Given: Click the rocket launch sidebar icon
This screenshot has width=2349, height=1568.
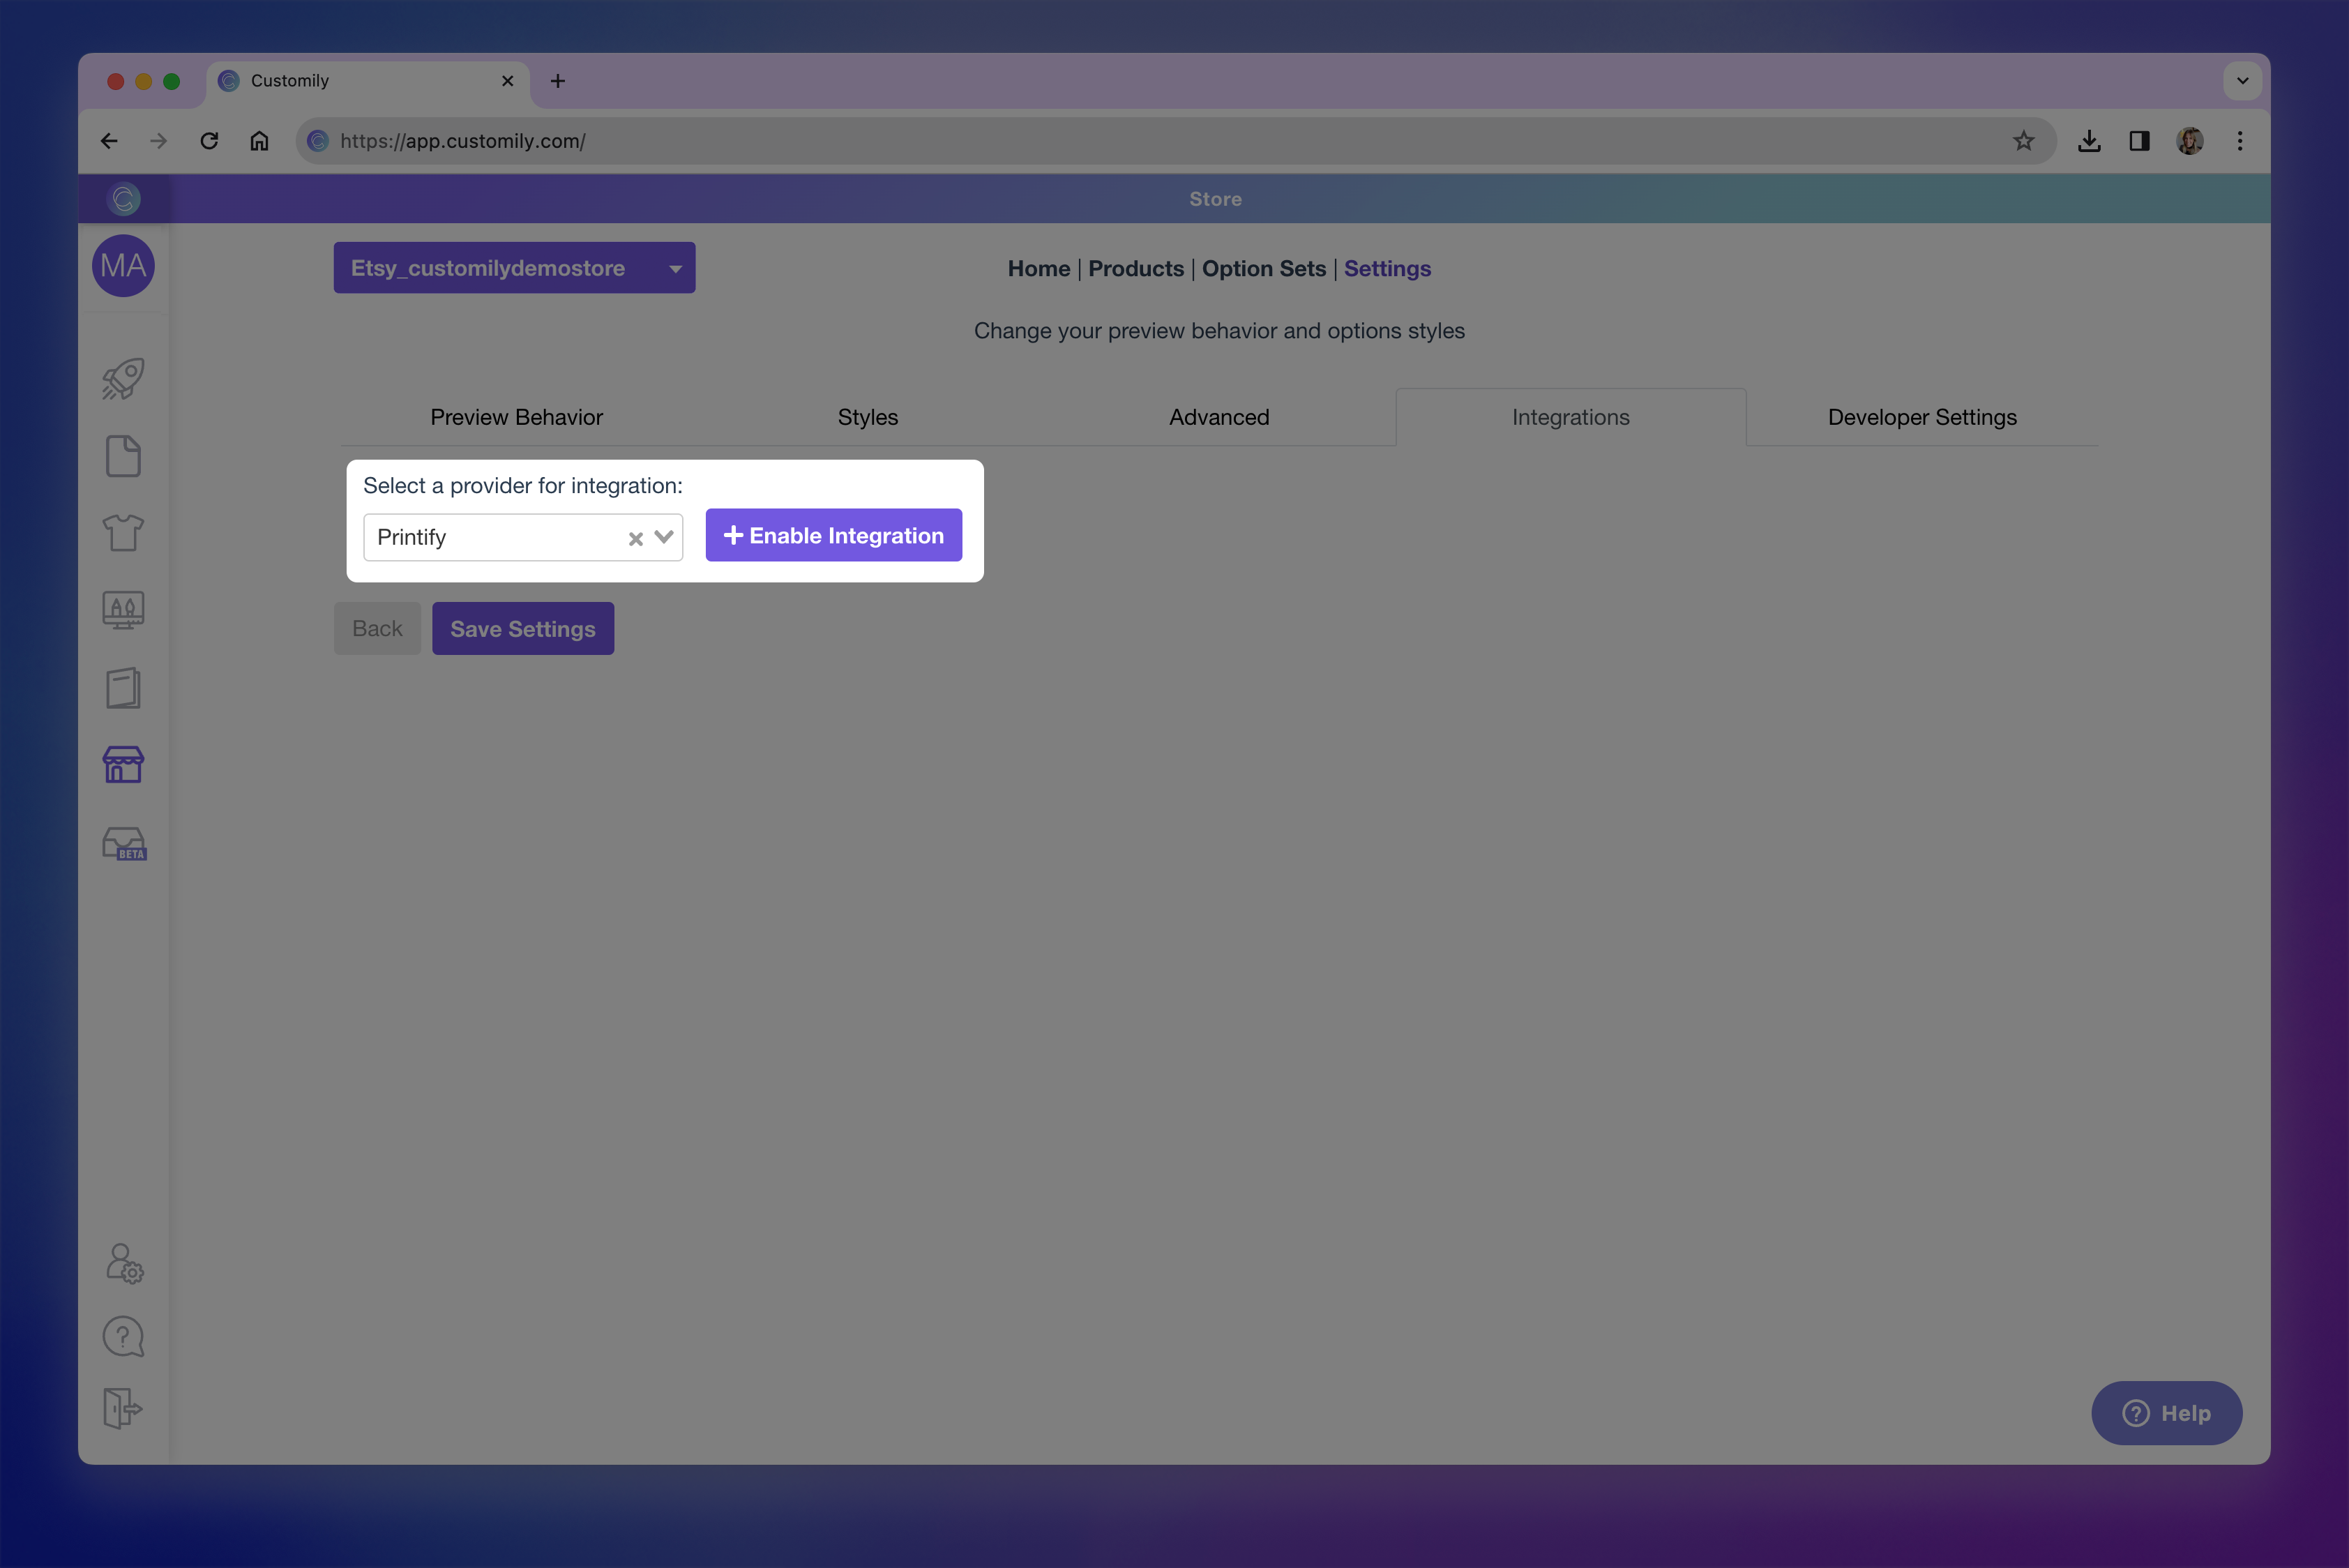Looking at the screenshot, I should point(123,379).
